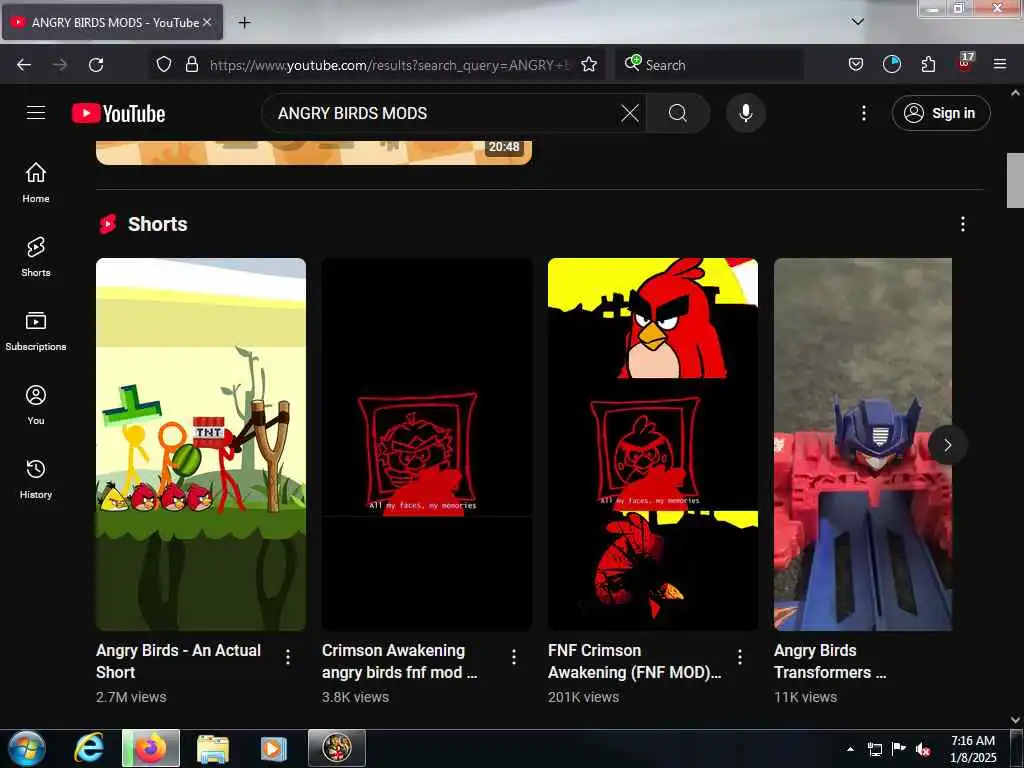Click the YouTube logo

119,113
